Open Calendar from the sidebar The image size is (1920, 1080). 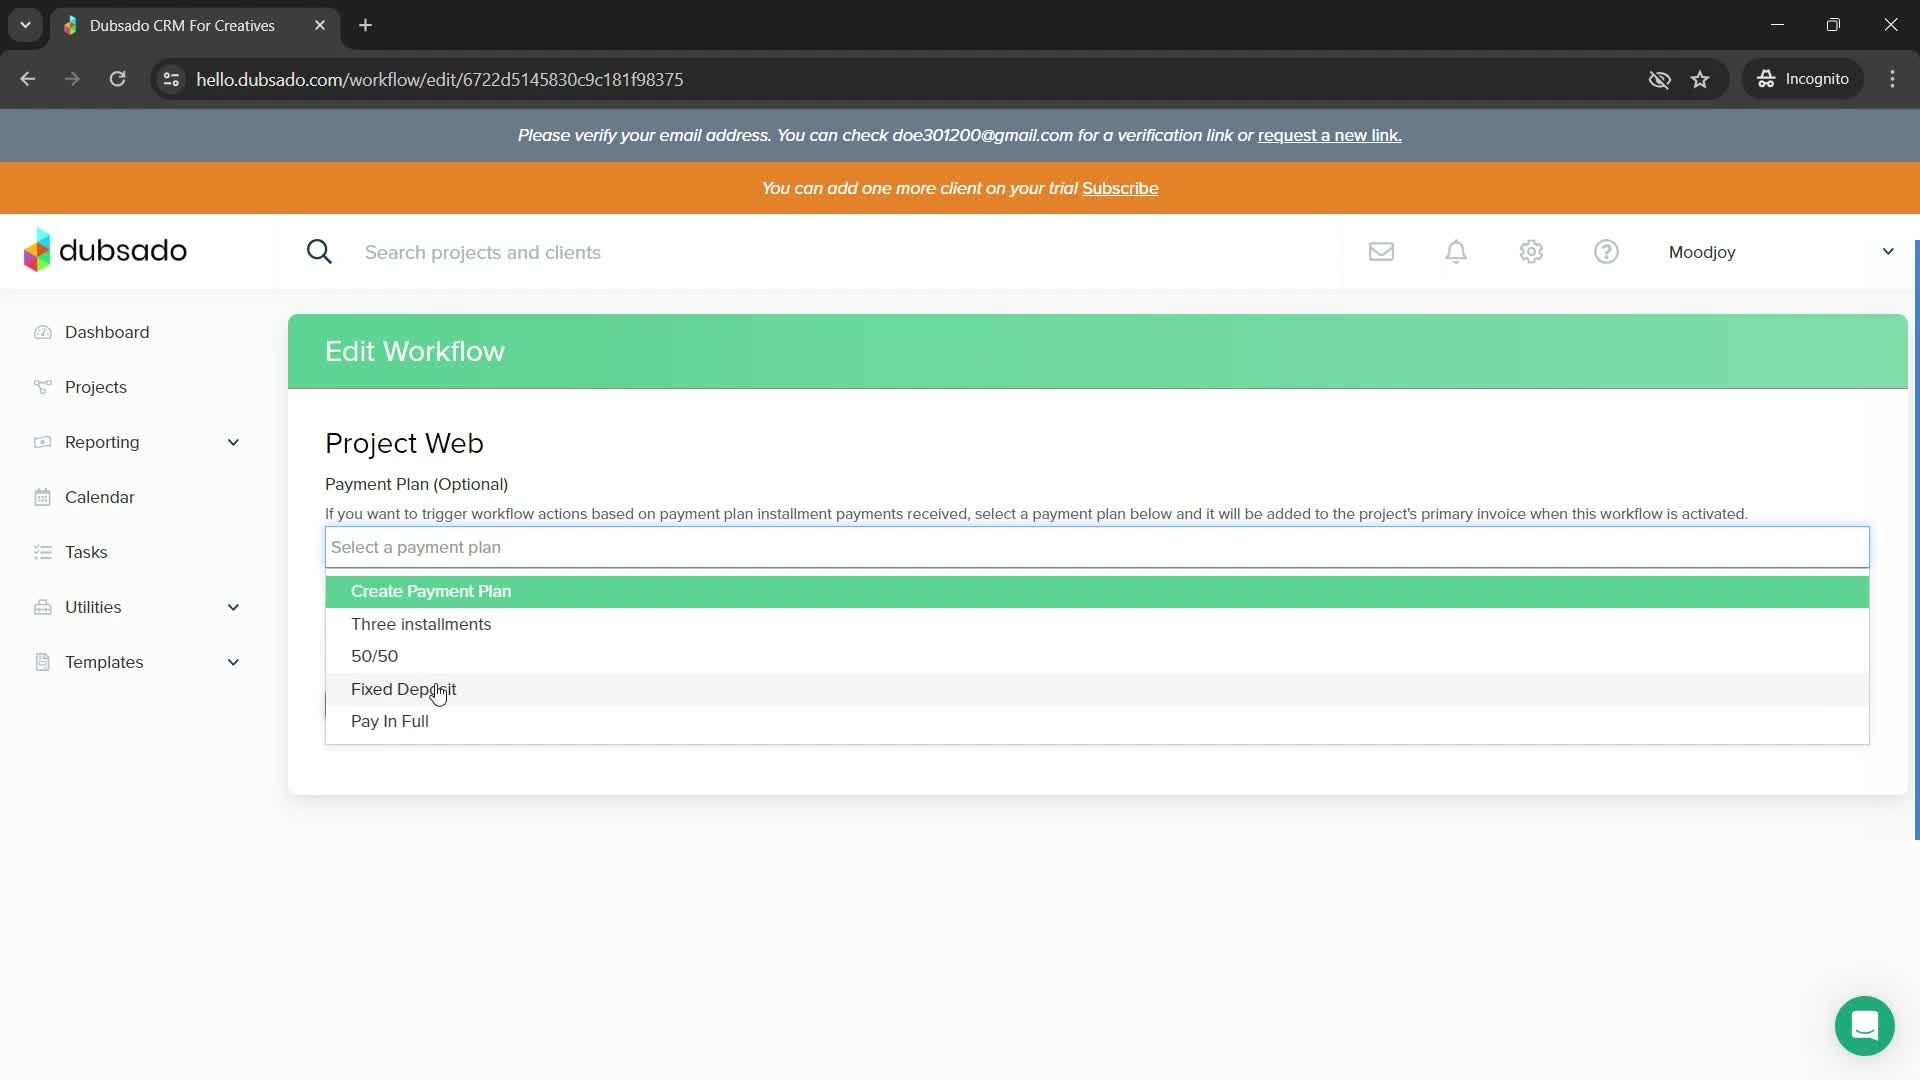point(100,497)
